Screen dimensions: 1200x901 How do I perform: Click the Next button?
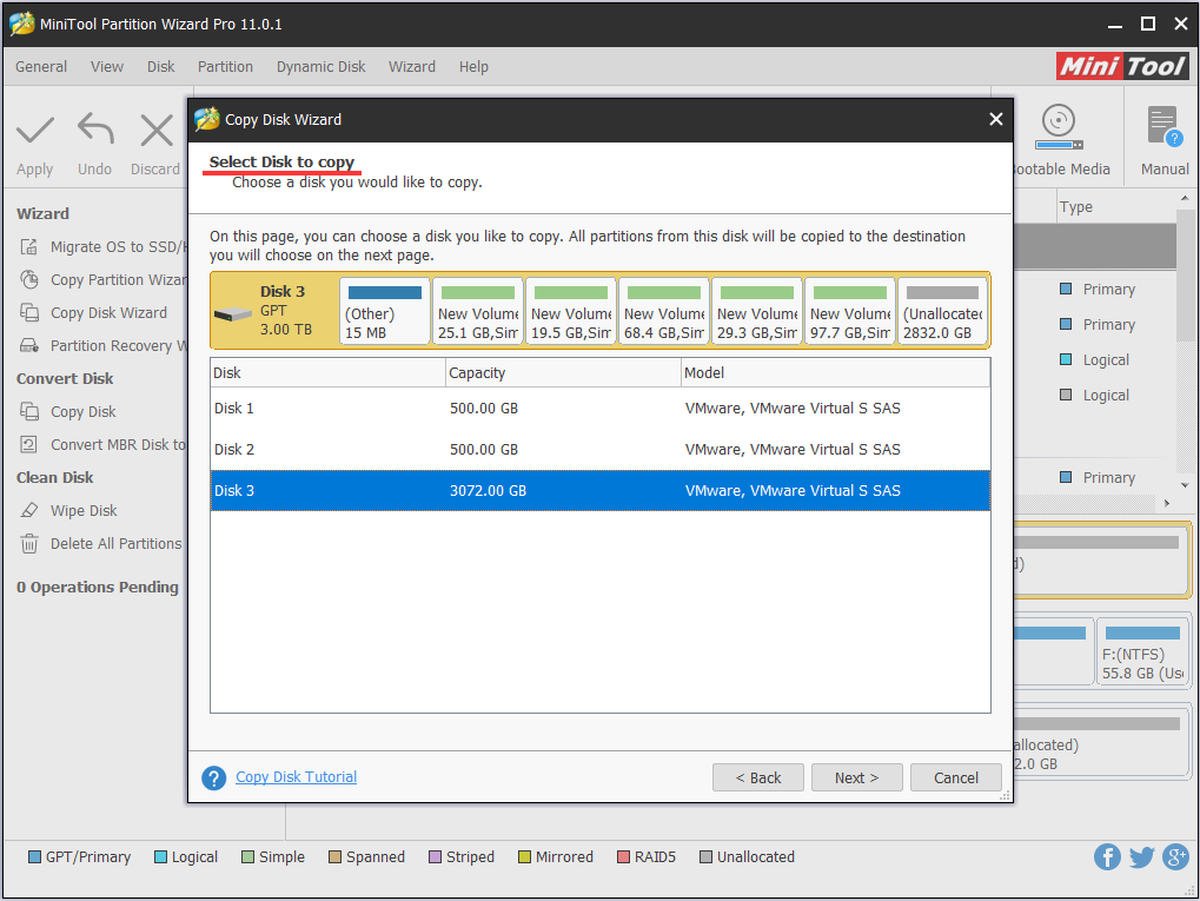[x=857, y=778]
